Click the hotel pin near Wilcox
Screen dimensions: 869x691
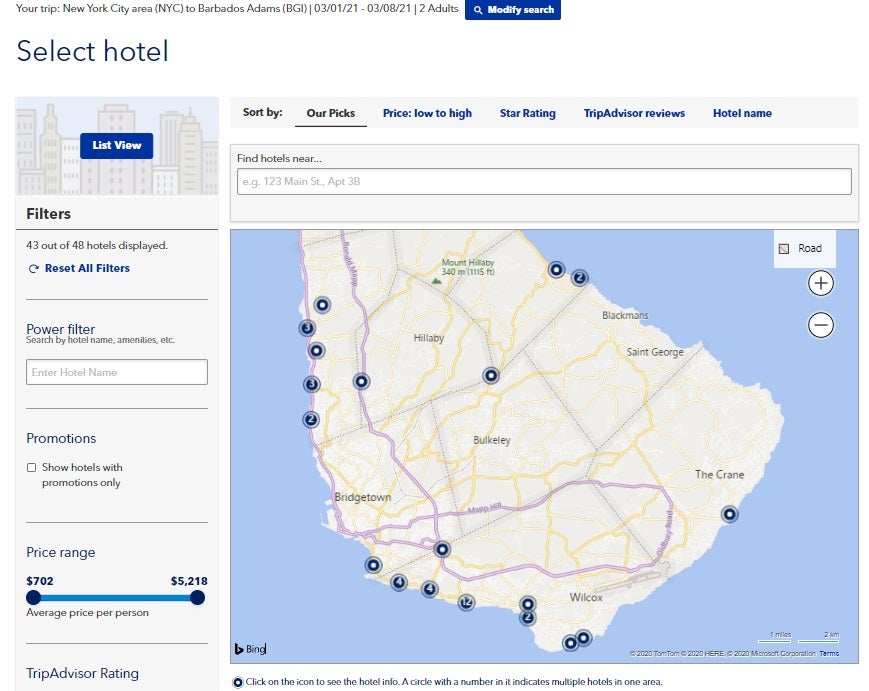525,604
